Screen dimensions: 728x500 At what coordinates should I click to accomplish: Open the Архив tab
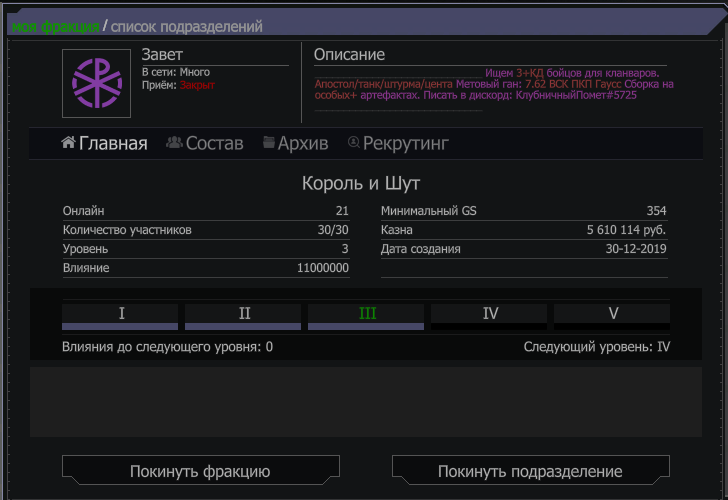click(x=302, y=143)
